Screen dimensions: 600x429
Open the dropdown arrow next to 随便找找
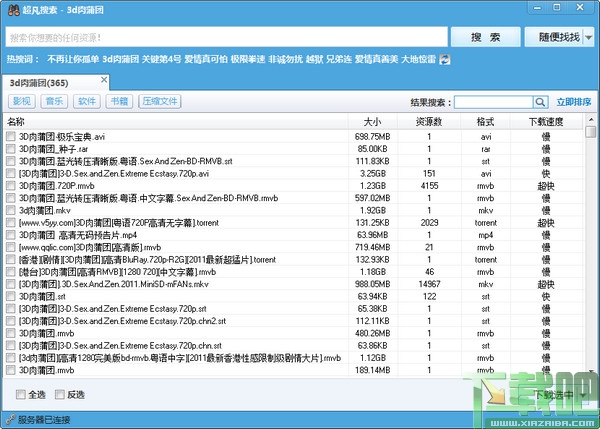pyautogui.click(x=589, y=37)
